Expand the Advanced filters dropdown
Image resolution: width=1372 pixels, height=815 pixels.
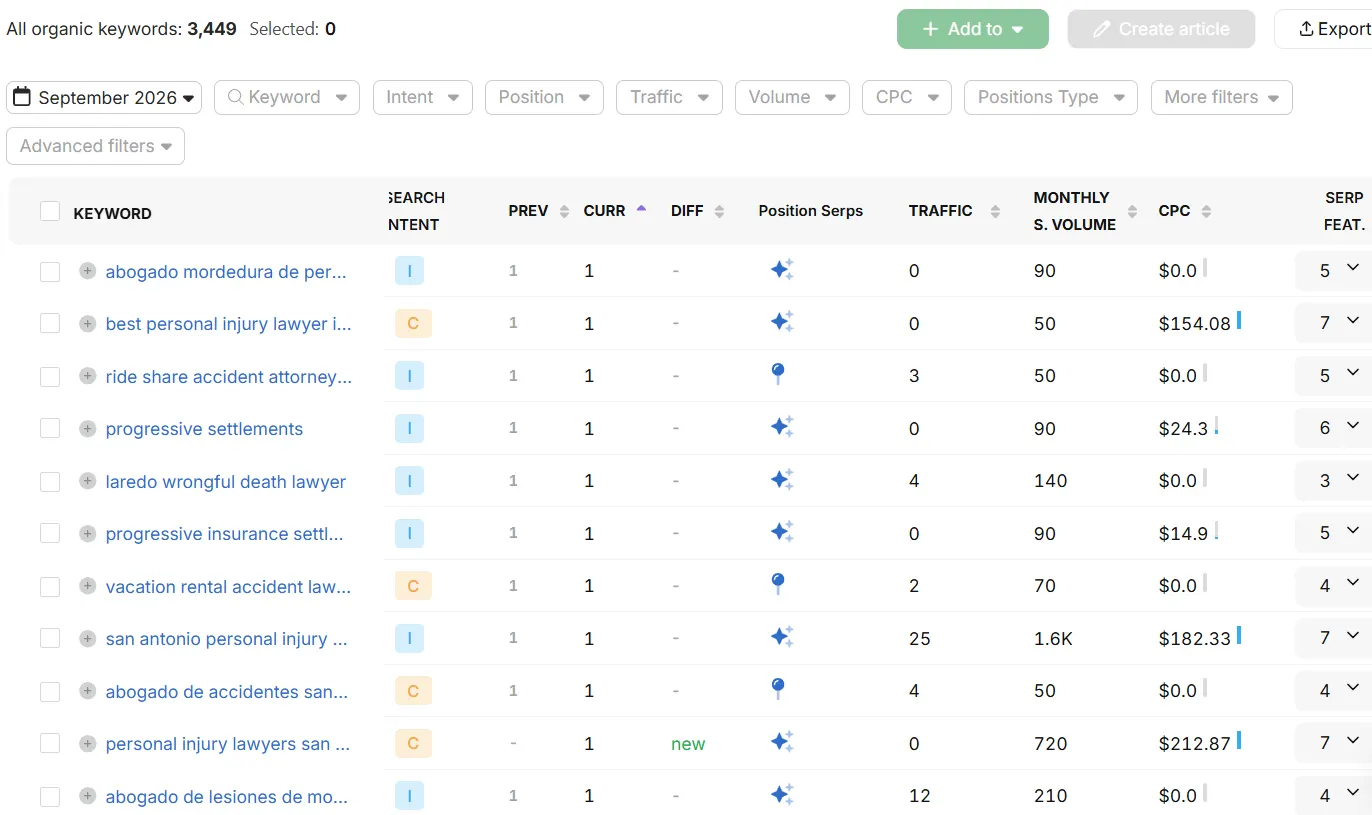pos(95,146)
